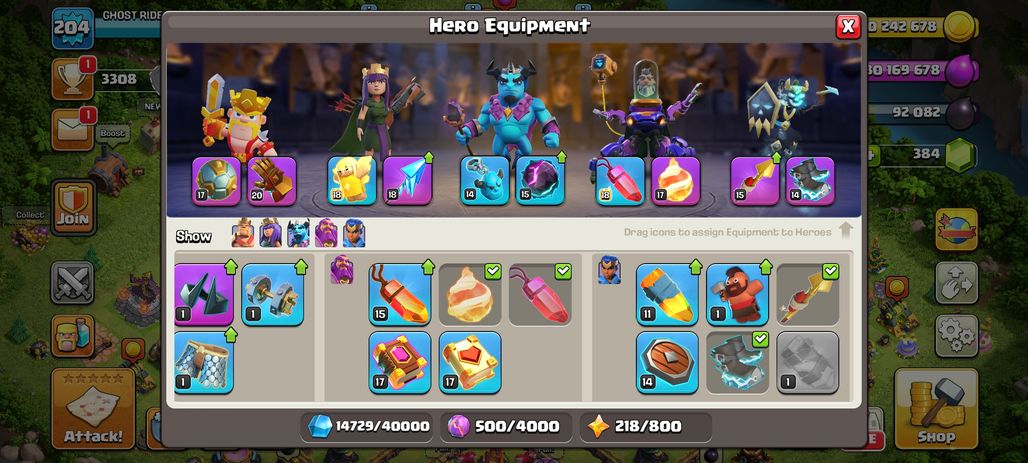Open the level 20 Spiky Ball glove equipment
Viewport: 1028px width, 463px height.
(271, 181)
